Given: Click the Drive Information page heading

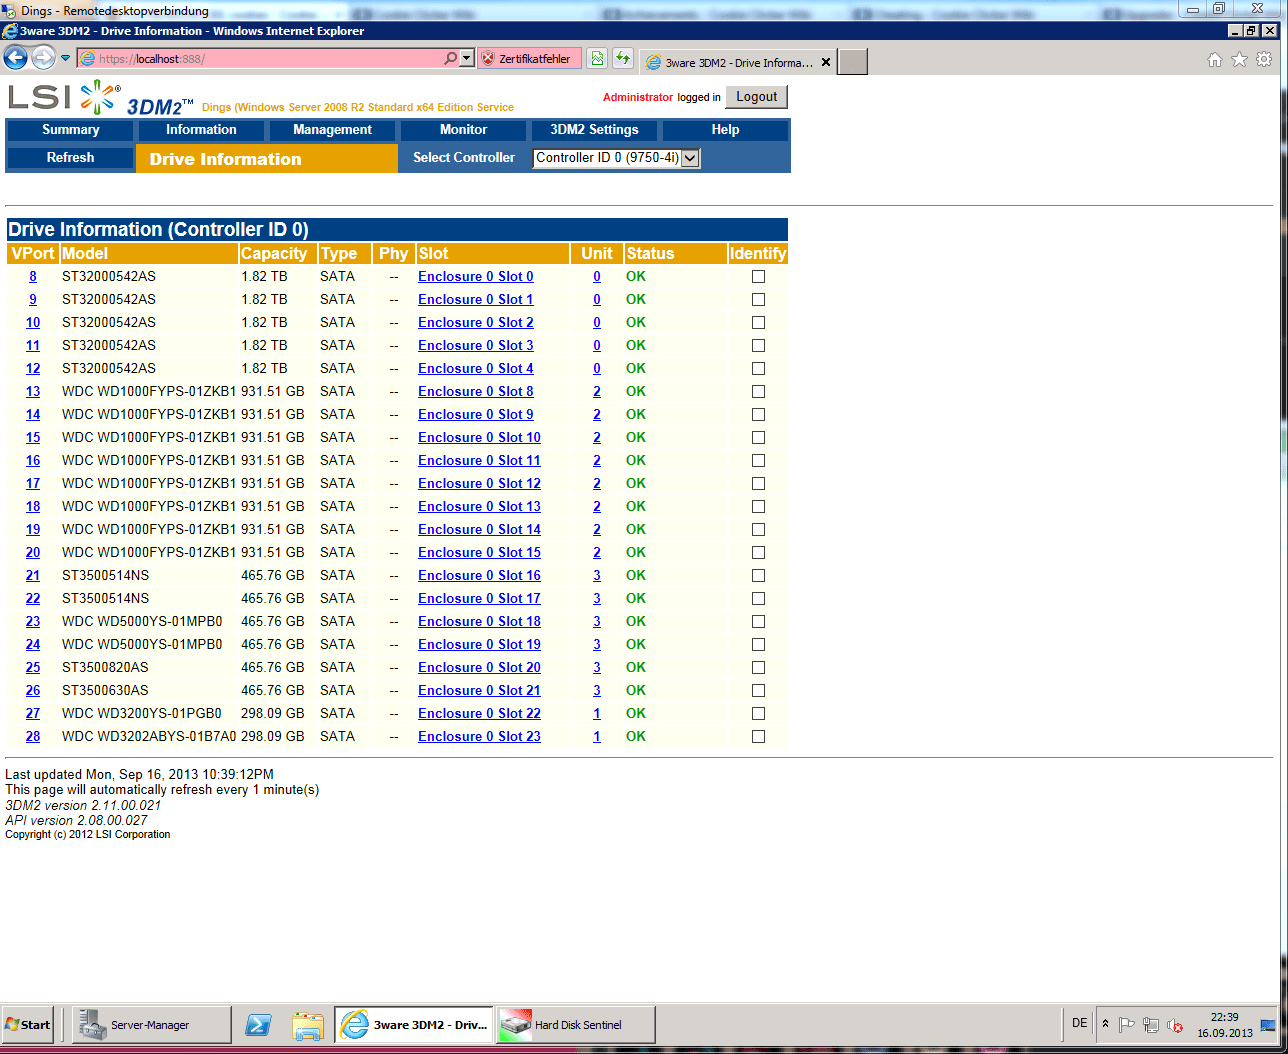Looking at the screenshot, I should point(225,159).
